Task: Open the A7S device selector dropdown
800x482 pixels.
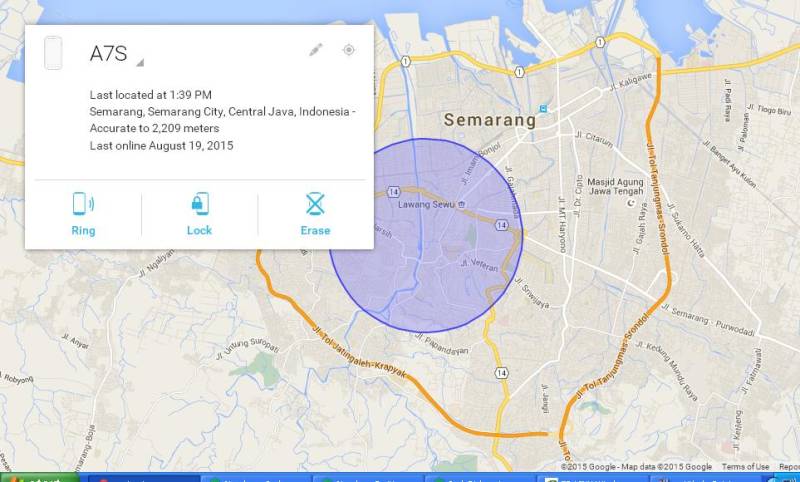Action: [140, 63]
